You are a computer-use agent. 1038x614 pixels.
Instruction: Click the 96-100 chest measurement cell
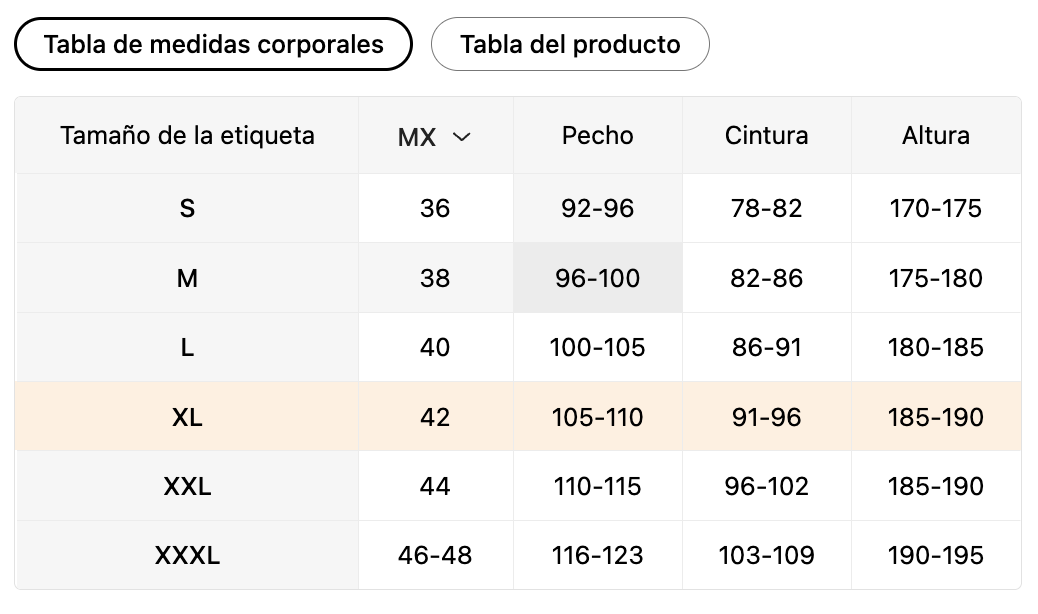point(598,278)
